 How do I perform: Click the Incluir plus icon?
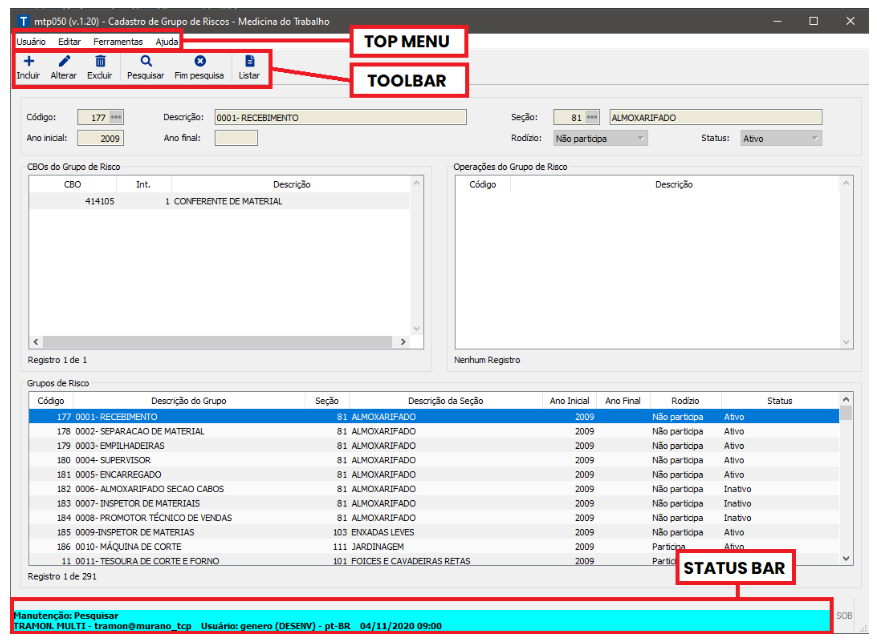click(x=28, y=62)
